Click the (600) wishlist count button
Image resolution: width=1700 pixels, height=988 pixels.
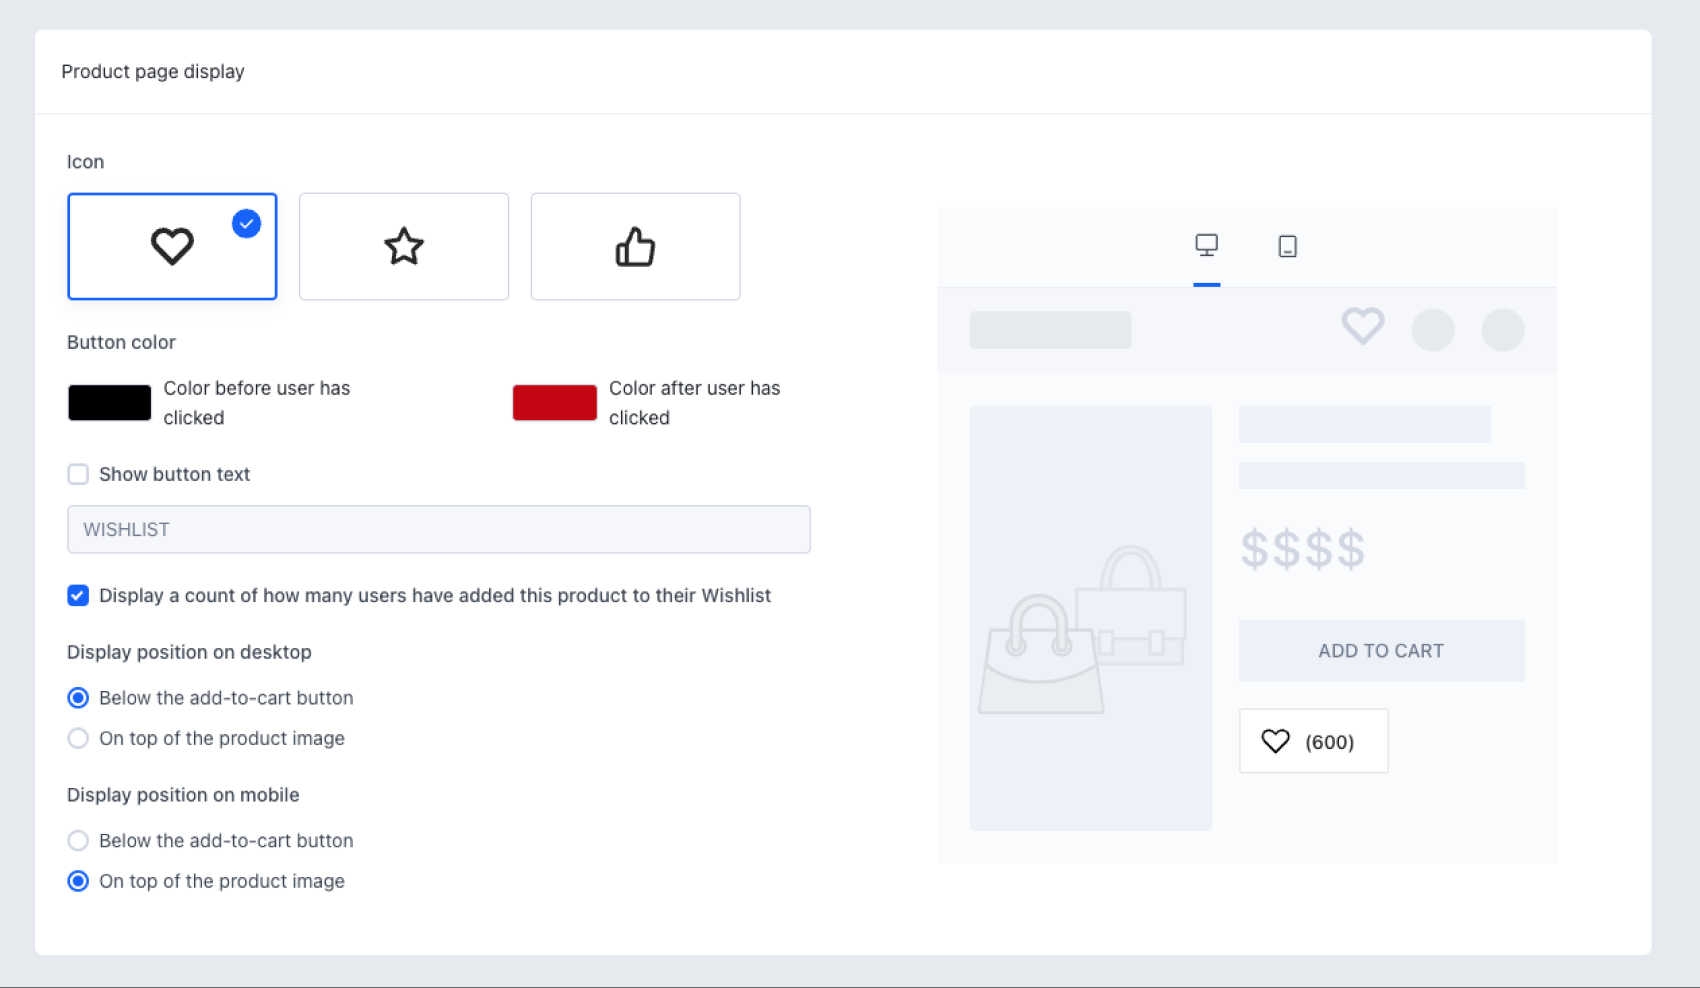point(1313,740)
